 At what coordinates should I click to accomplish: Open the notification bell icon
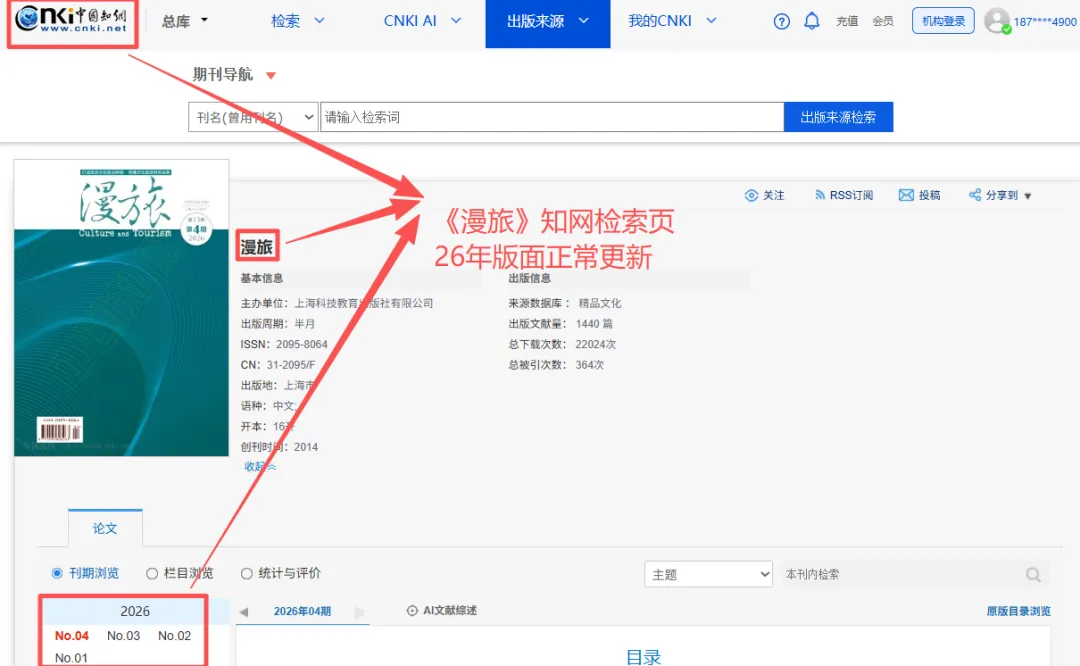812,21
